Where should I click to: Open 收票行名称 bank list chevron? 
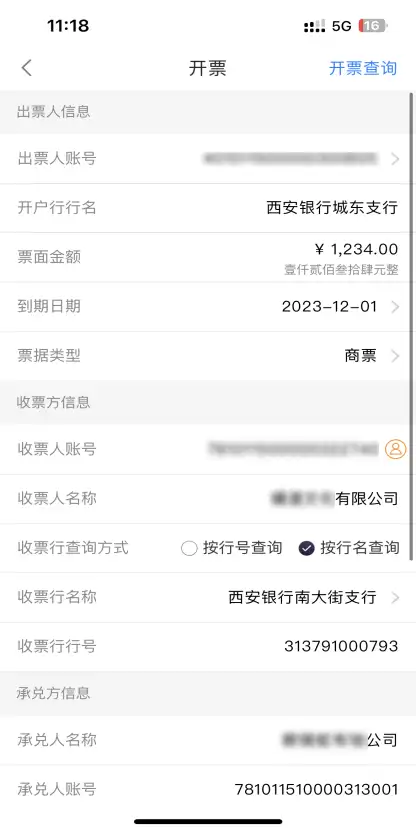point(395,597)
